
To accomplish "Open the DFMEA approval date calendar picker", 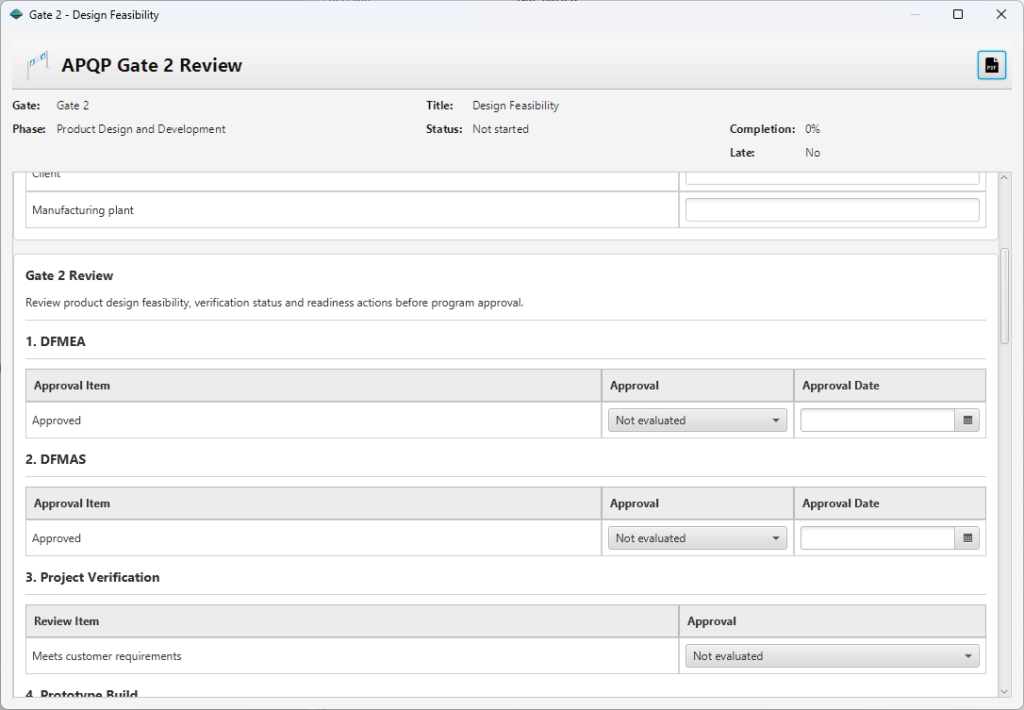I will (x=967, y=421).
